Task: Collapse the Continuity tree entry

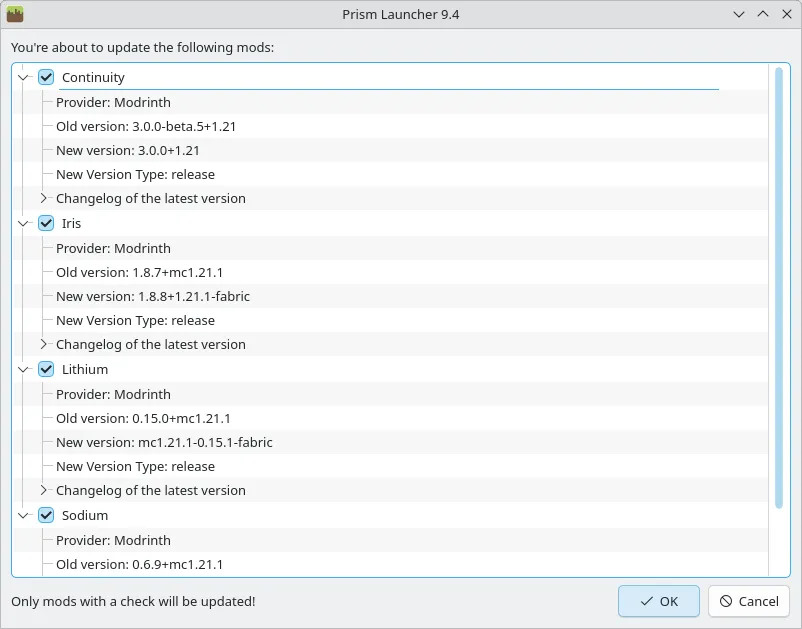Action: point(23,78)
